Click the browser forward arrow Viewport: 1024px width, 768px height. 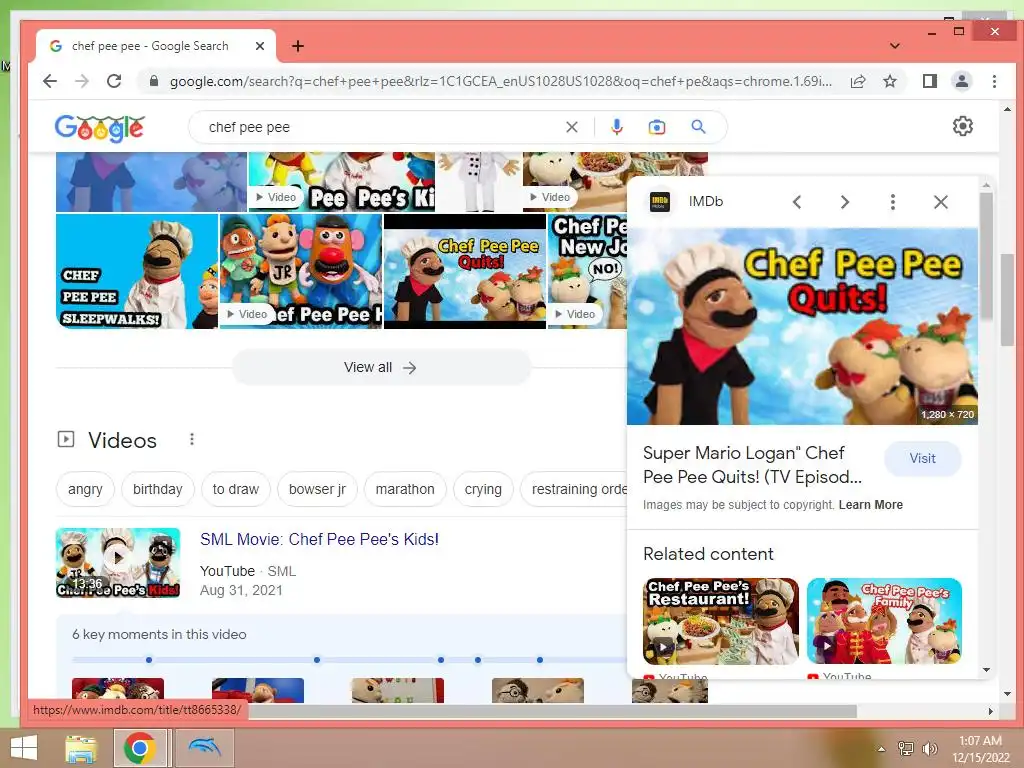82,81
